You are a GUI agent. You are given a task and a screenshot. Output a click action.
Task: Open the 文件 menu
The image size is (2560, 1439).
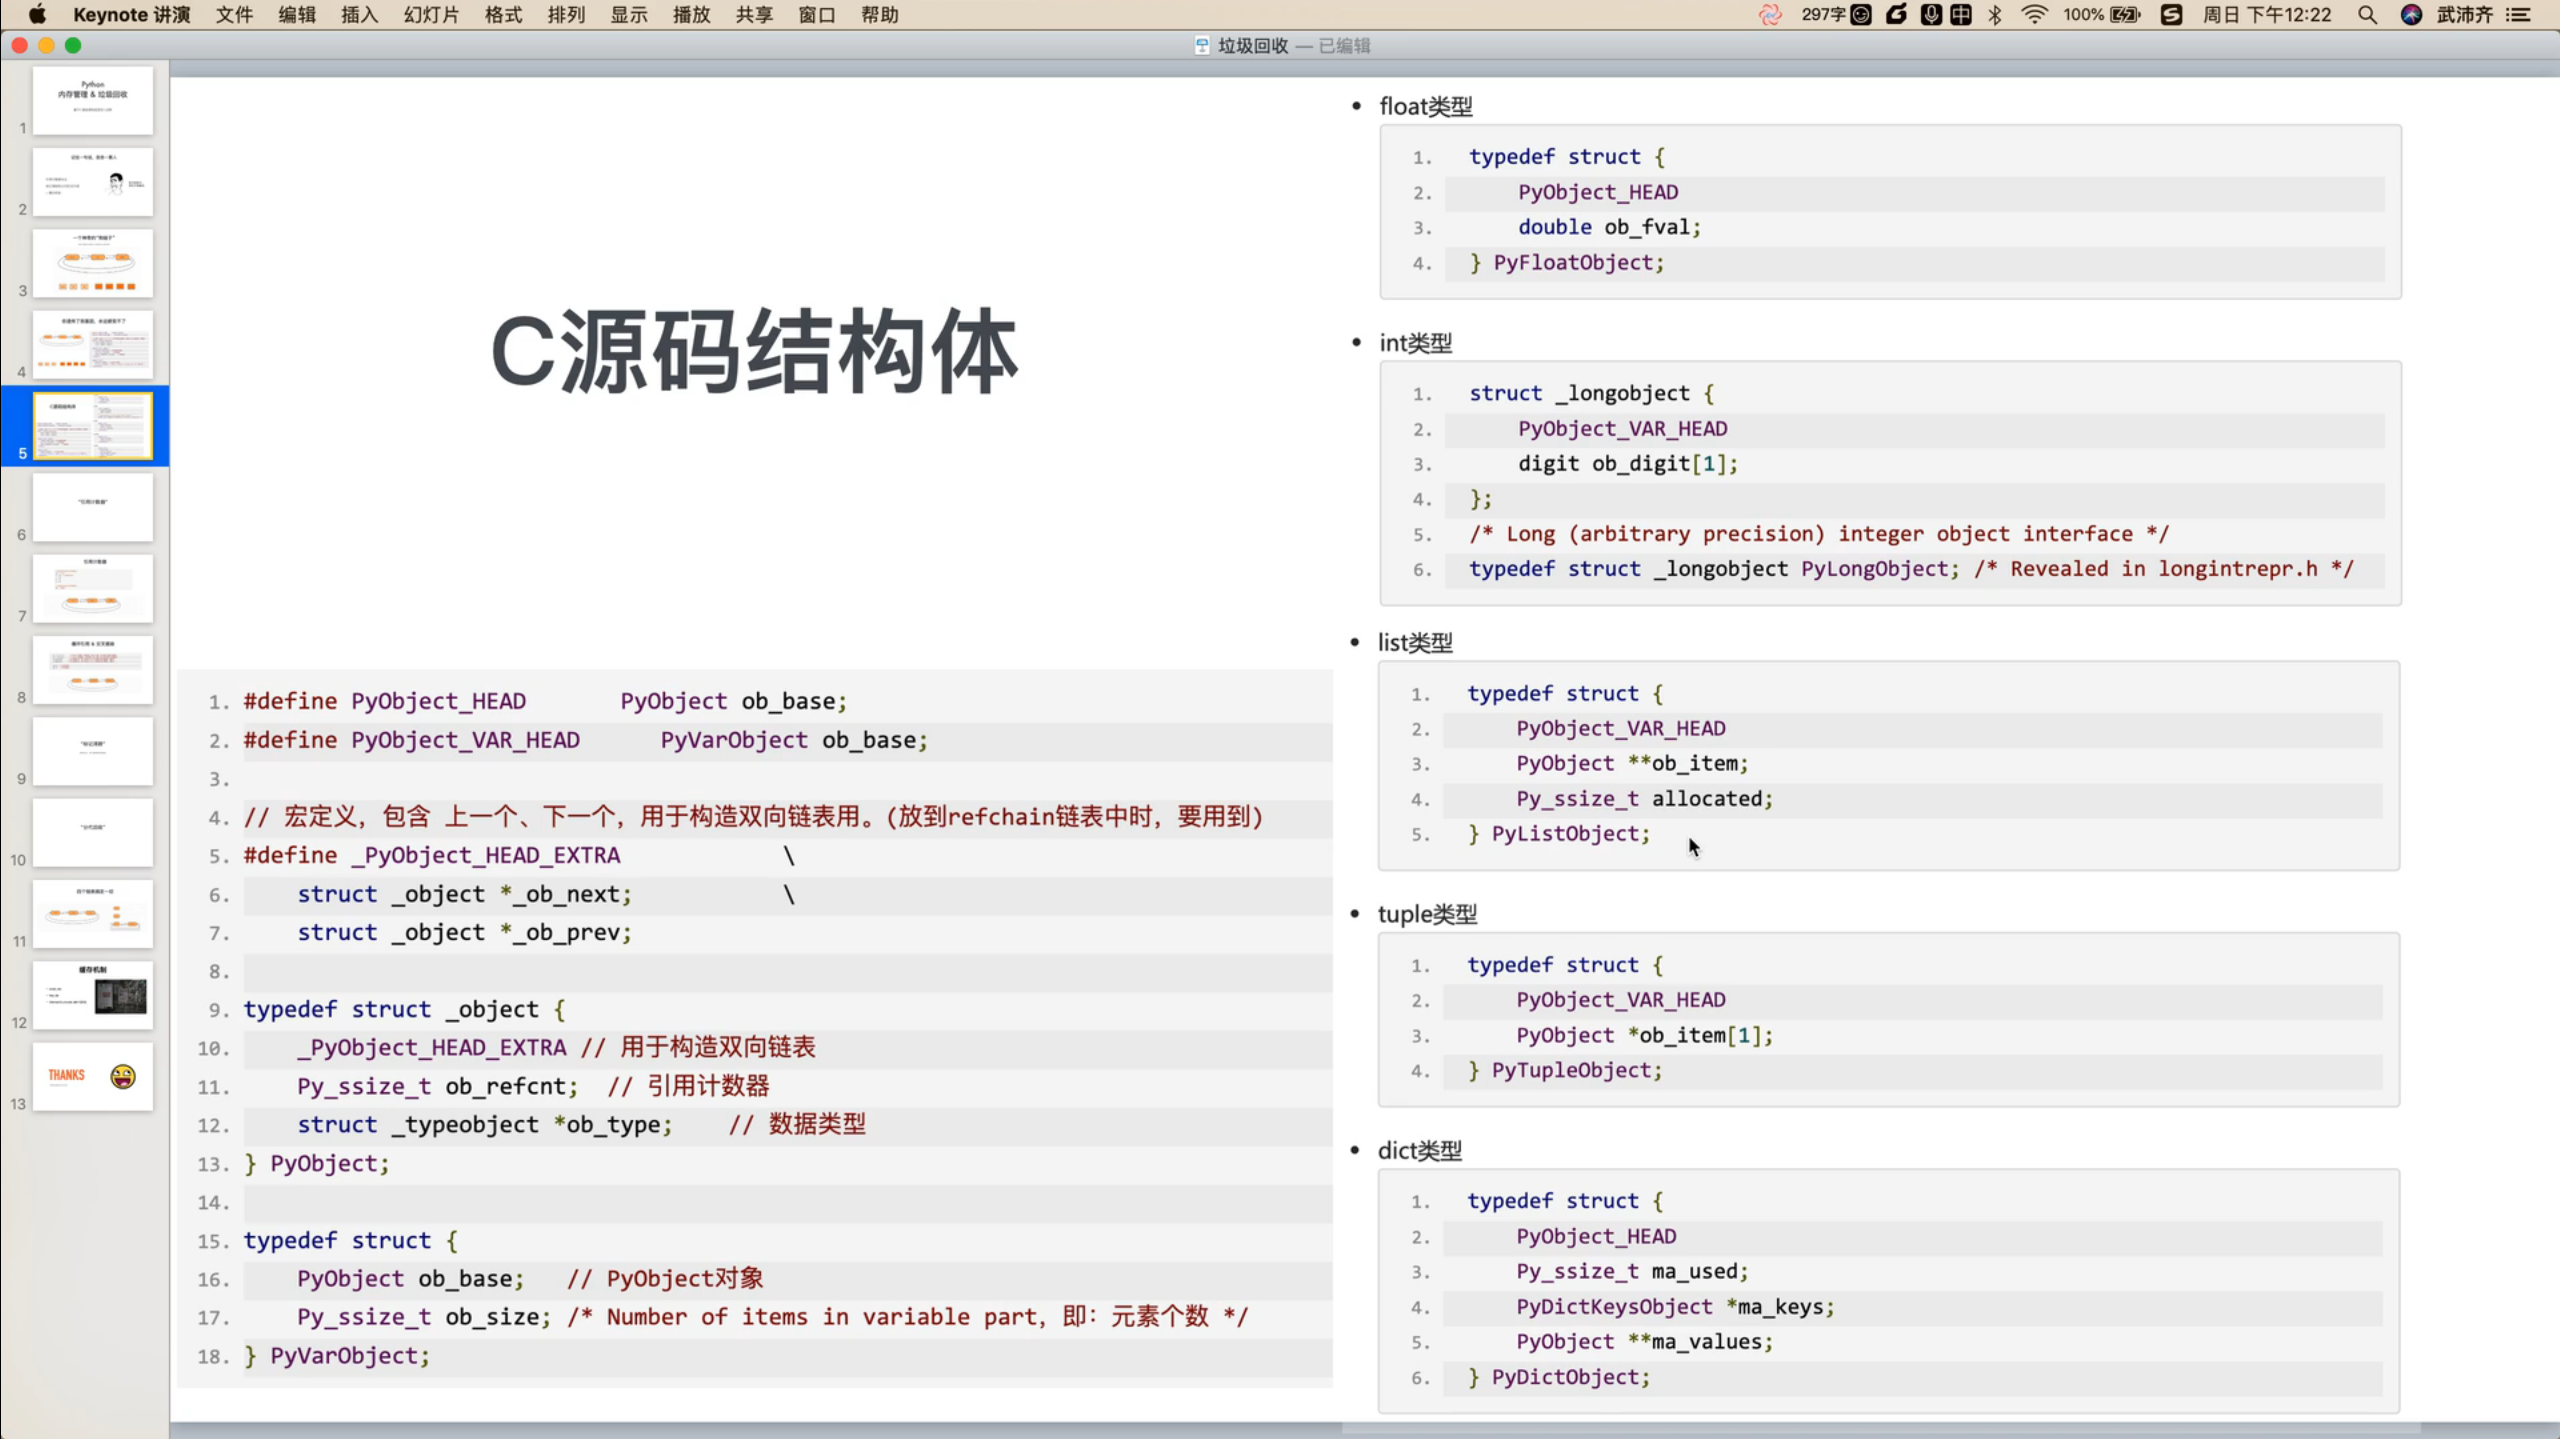(x=234, y=14)
